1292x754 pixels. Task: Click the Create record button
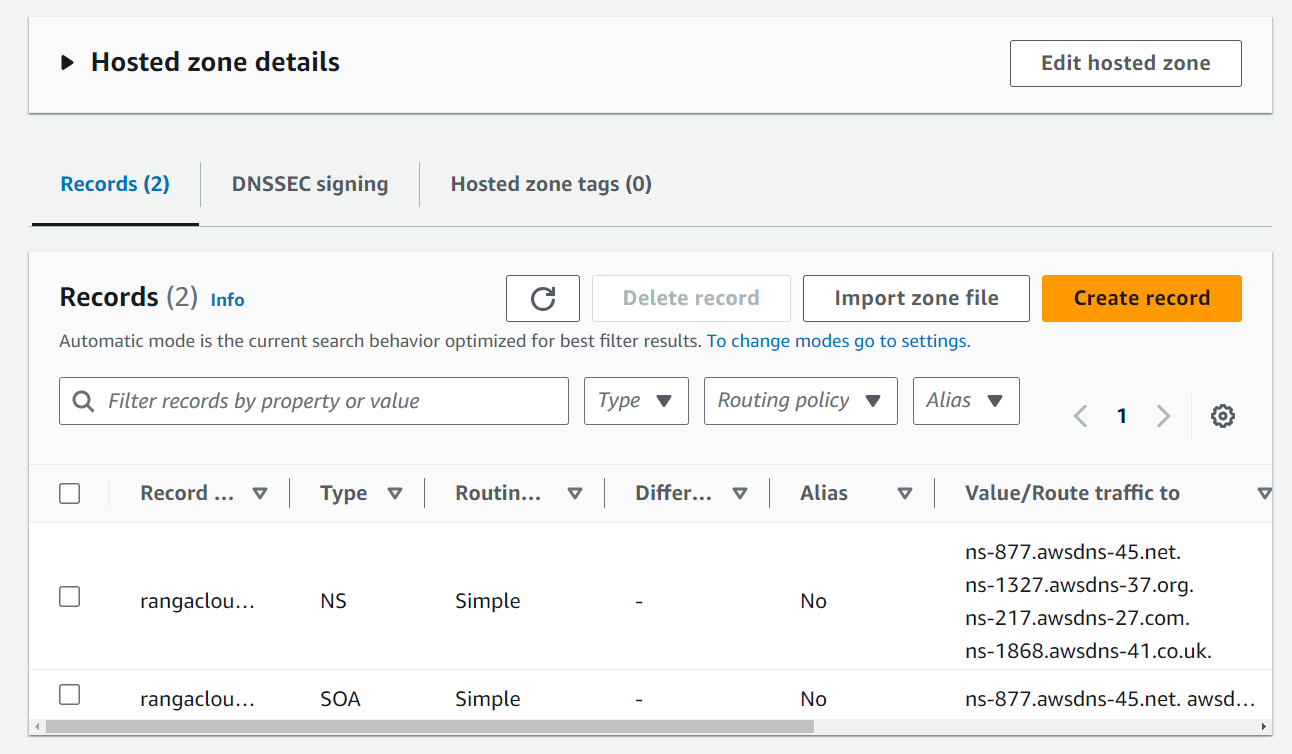point(1141,297)
